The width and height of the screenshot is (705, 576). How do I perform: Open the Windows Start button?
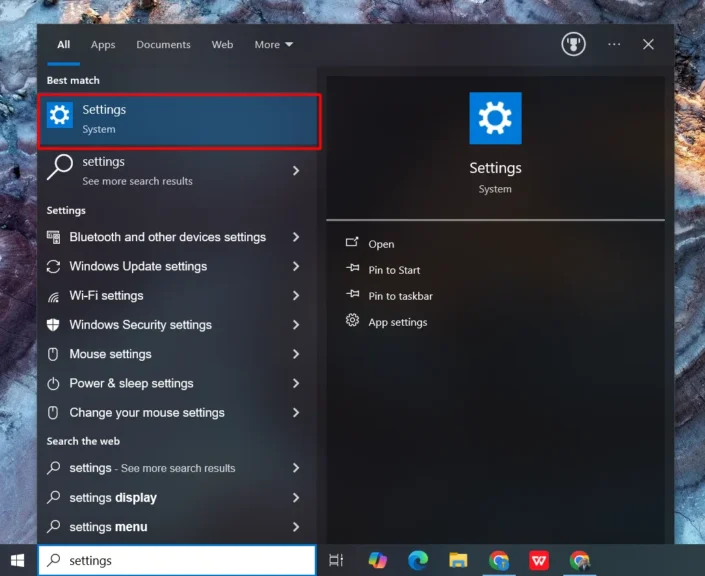18,560
